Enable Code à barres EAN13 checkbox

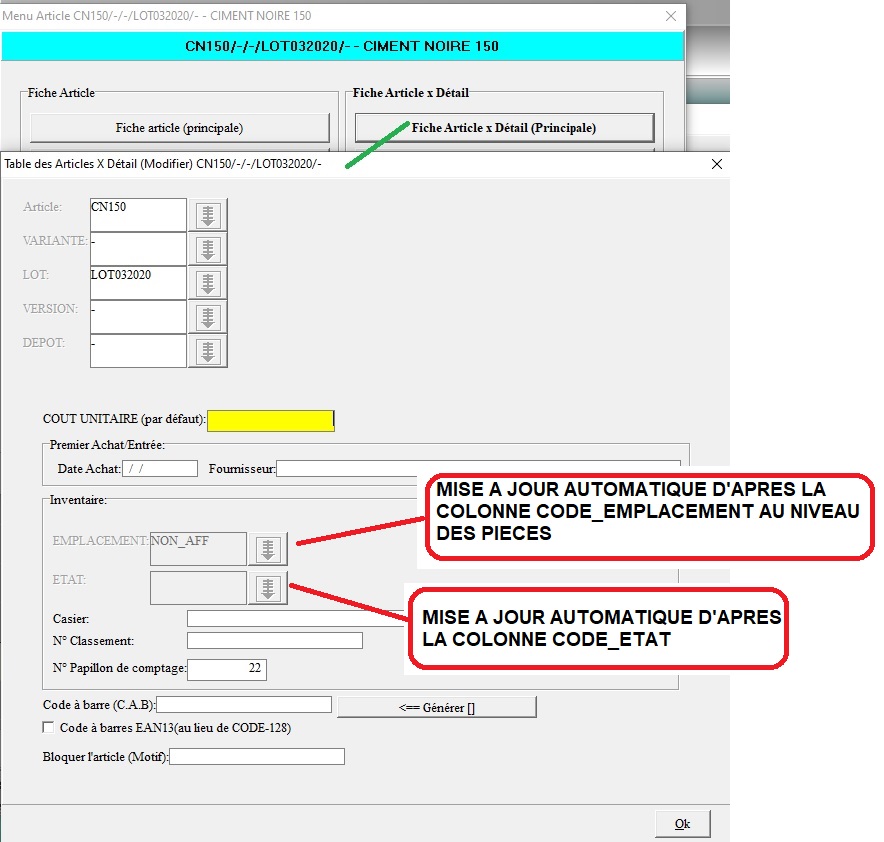tap(49, 728)
